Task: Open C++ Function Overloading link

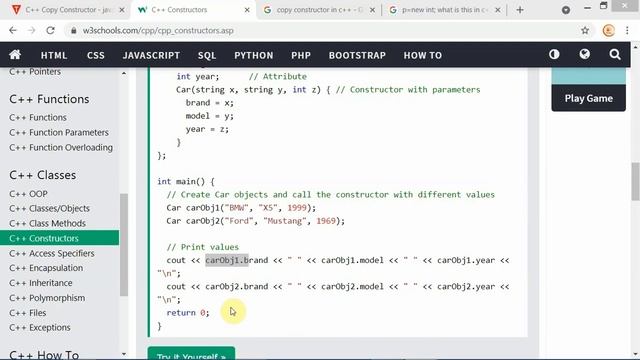Action: coord(61,147)
